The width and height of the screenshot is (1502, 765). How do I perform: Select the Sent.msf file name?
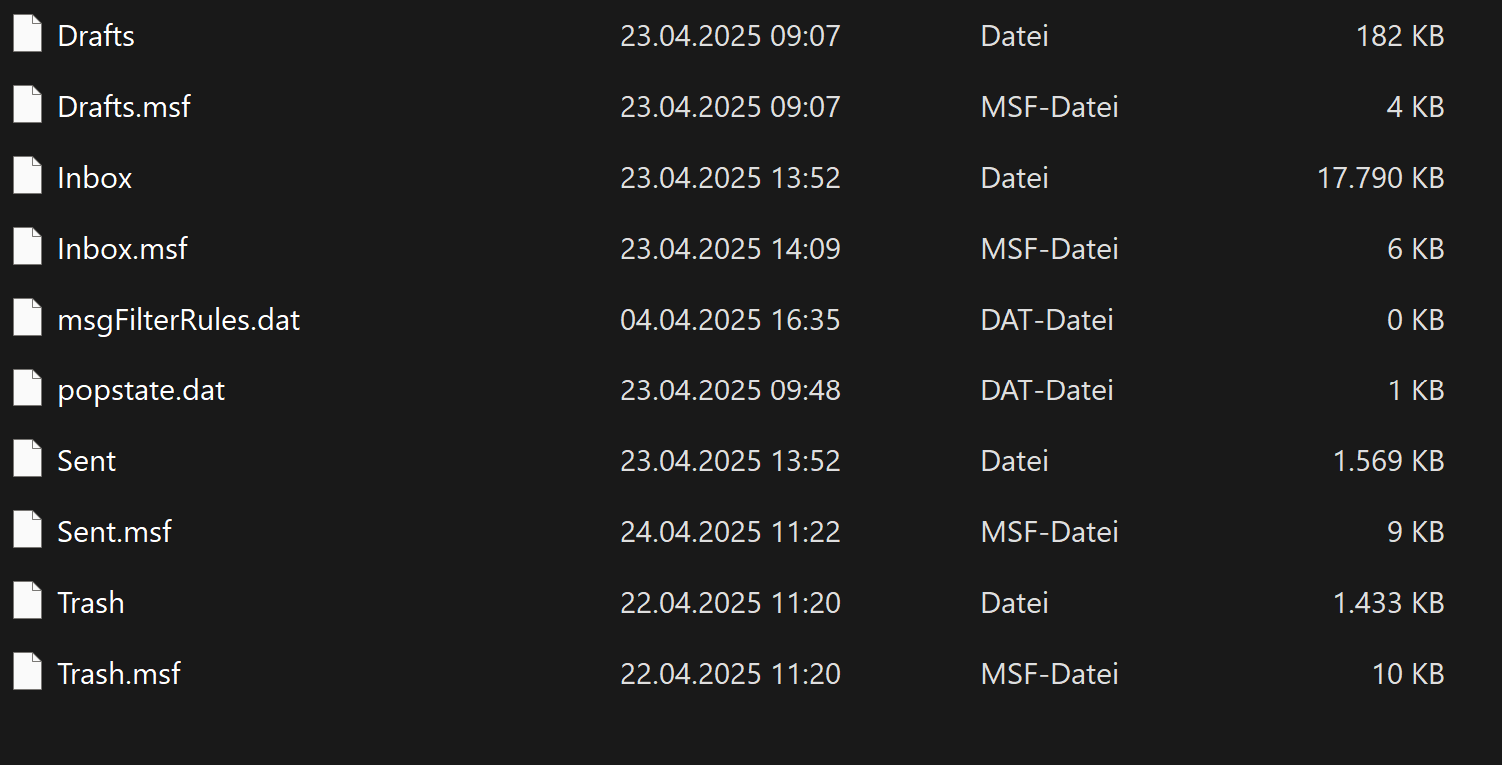114,532
